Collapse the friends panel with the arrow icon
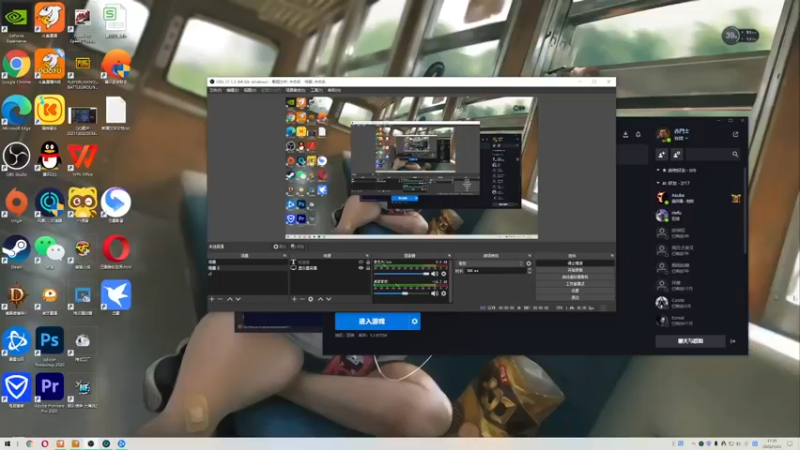 pyautogui.click(x=733, y=341)
